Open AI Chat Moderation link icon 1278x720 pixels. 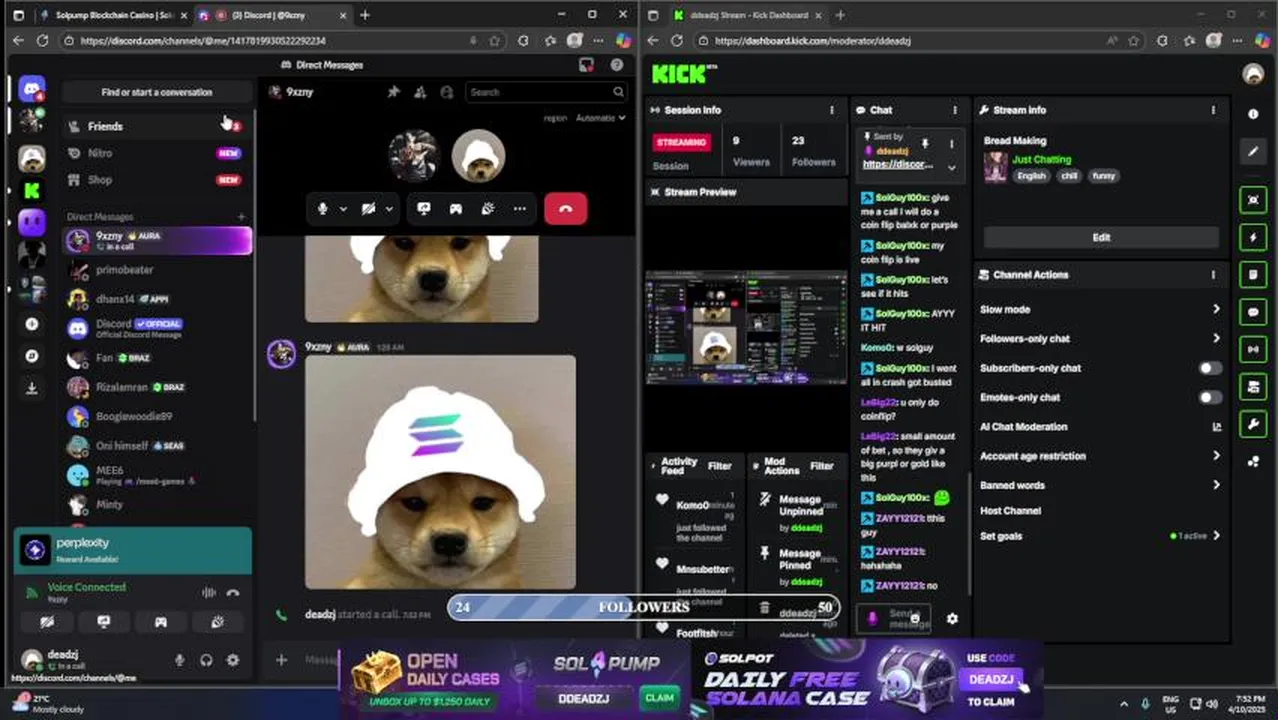(x=1216, y=427)
